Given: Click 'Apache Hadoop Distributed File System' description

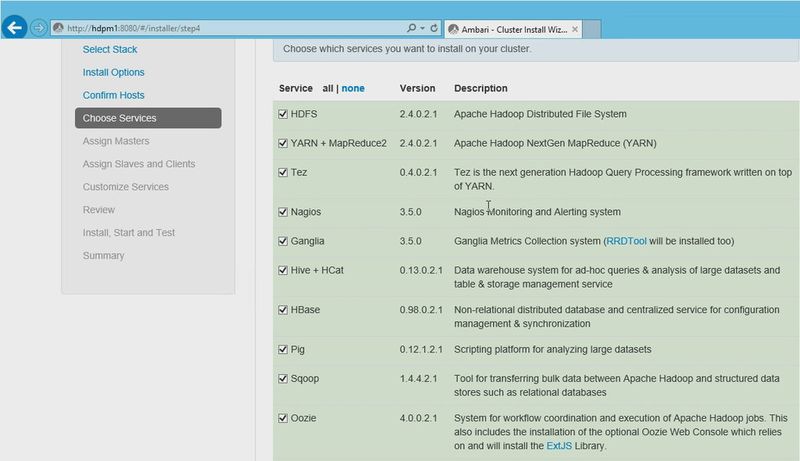Looking at the screenshot, I should 540,114.
